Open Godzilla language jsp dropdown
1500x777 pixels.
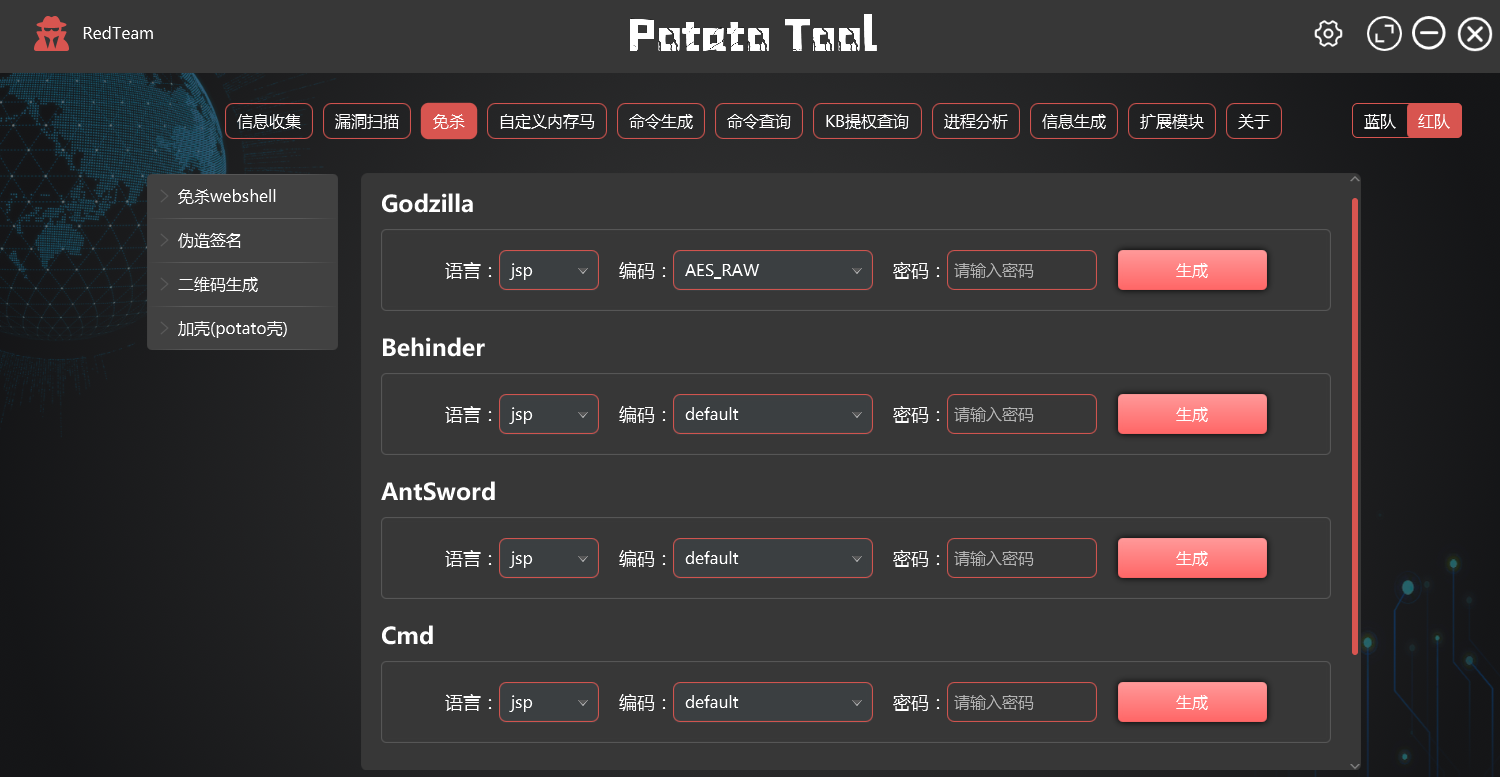click(x=549, y=270)
